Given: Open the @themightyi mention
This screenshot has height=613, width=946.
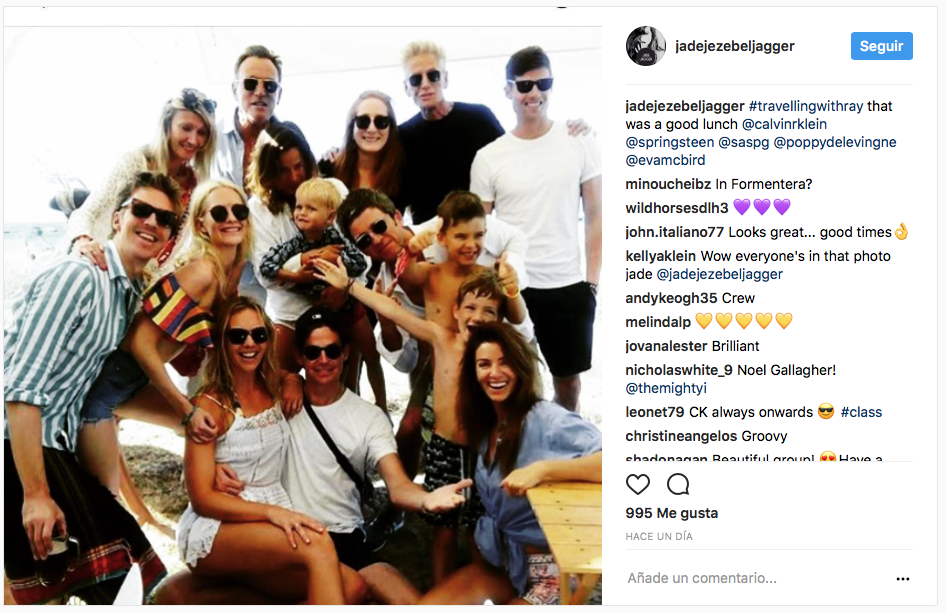Looking at the screenshot, I should pos(666,388).
